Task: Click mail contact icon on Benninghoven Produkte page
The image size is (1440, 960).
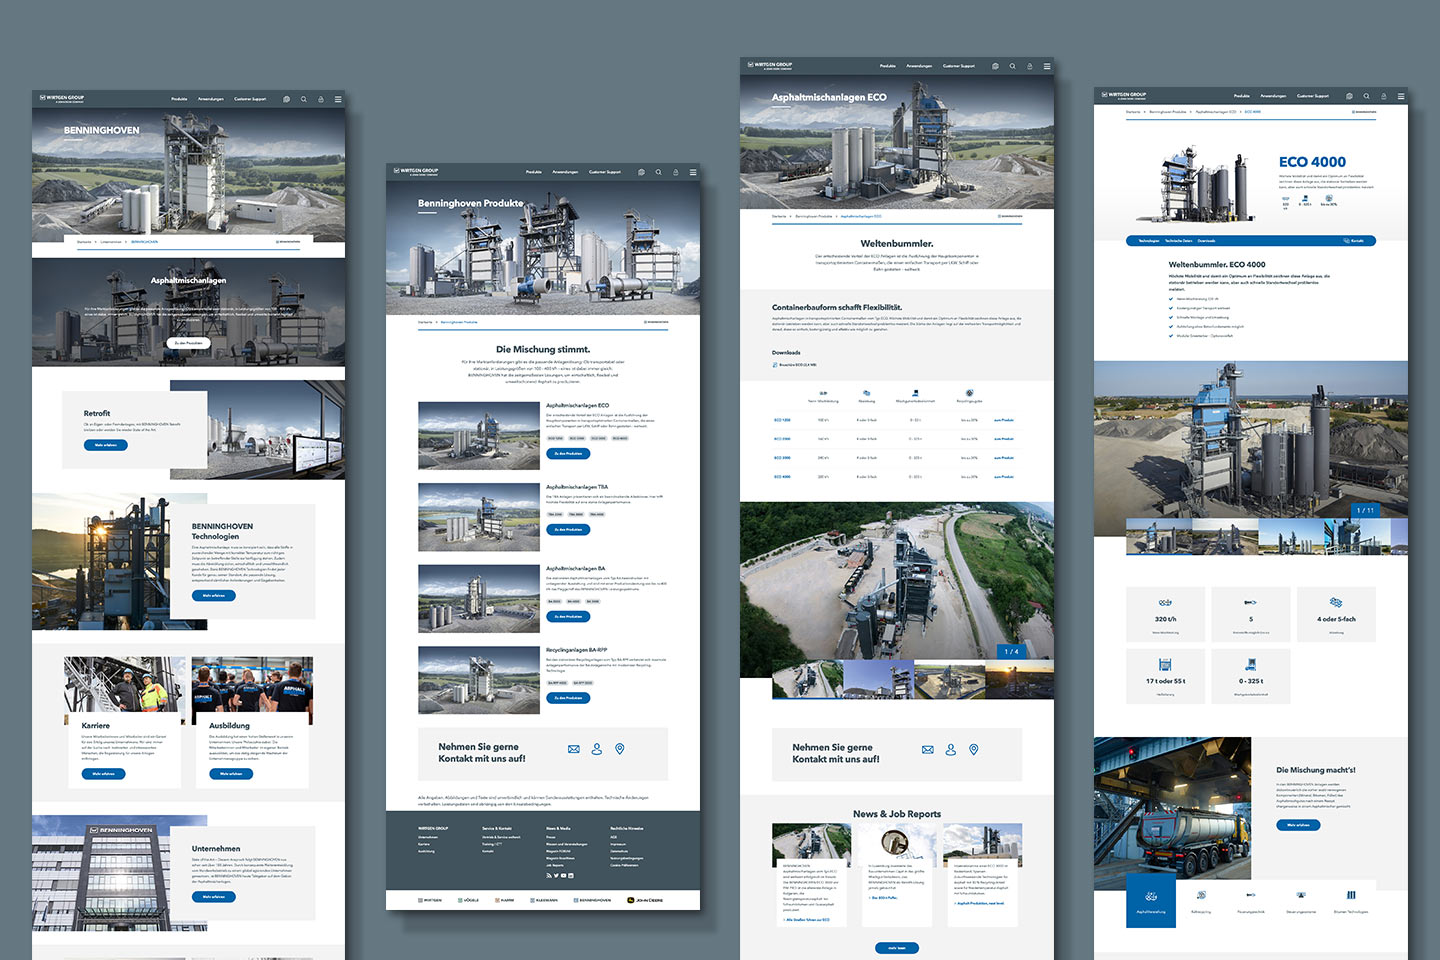Action: point(574,749)
